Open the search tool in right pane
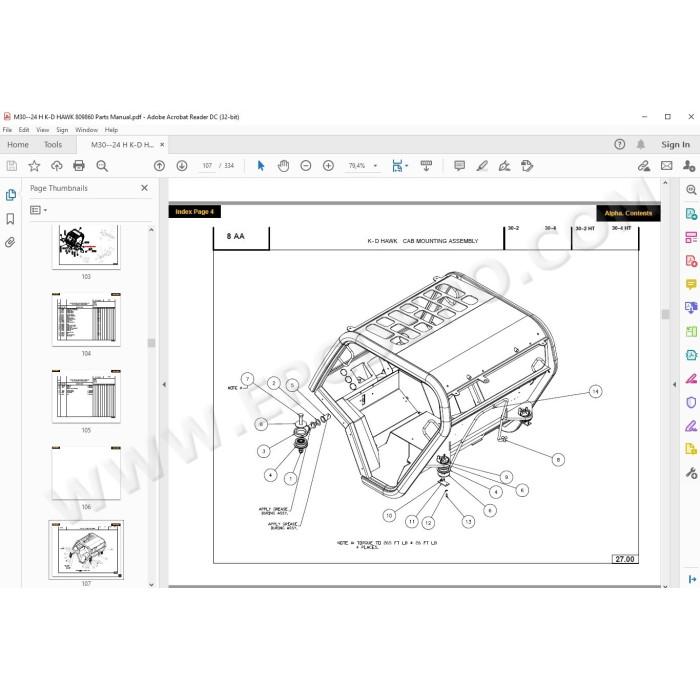This screenshot has height=700, width=700. [691, 190]
